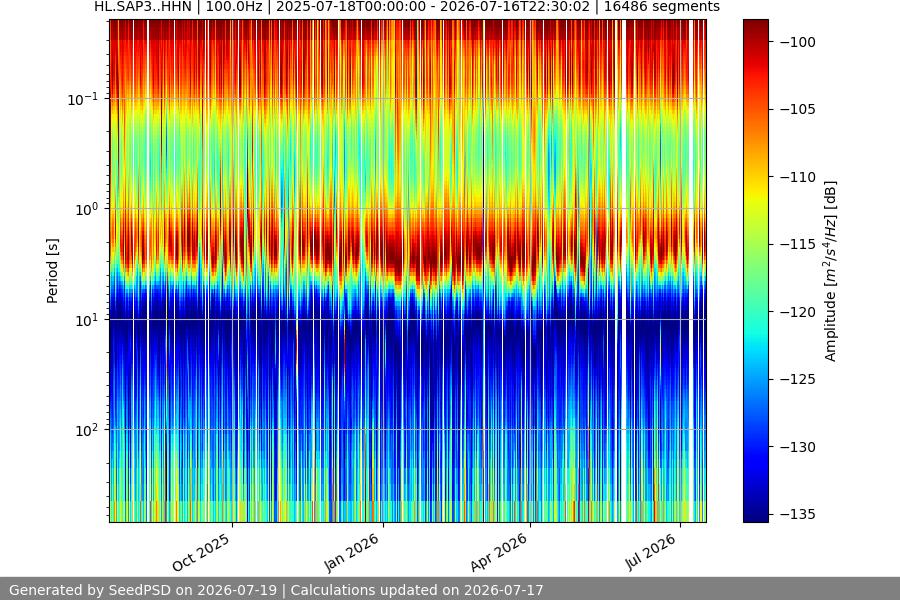Screen dimensions: 900x600
Task: Click the -120 colorbar tick label
Action: 798,312
